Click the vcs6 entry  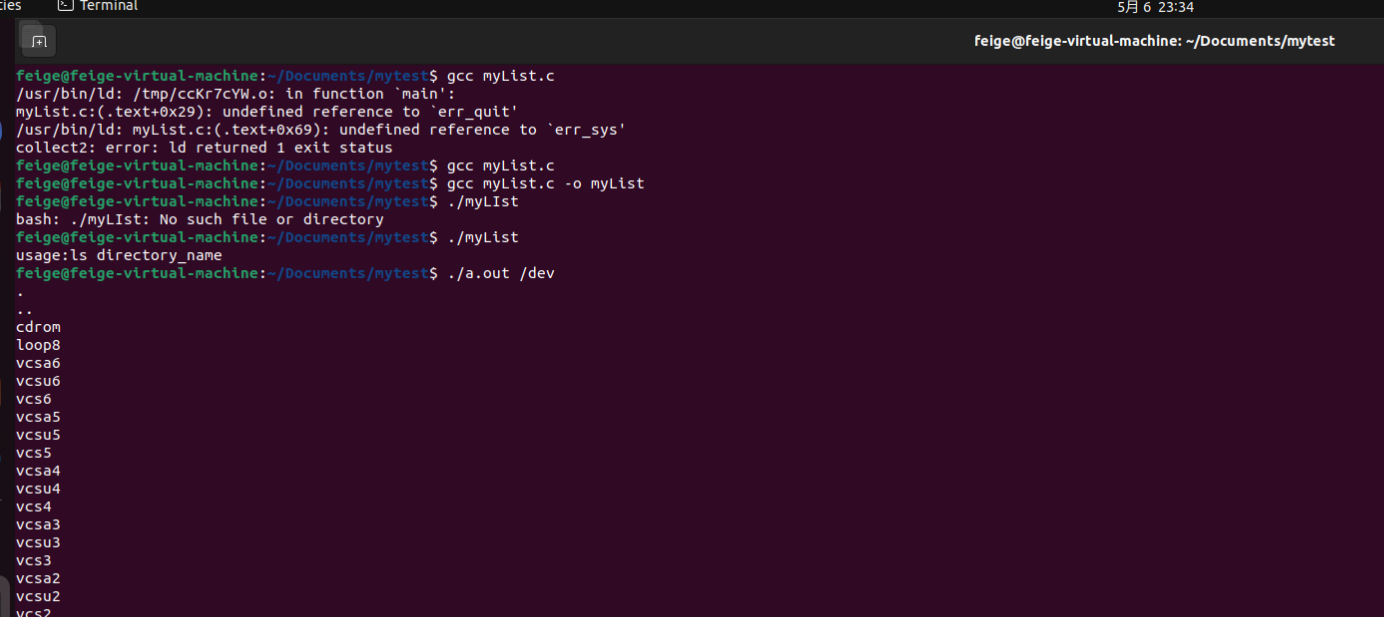34,400
